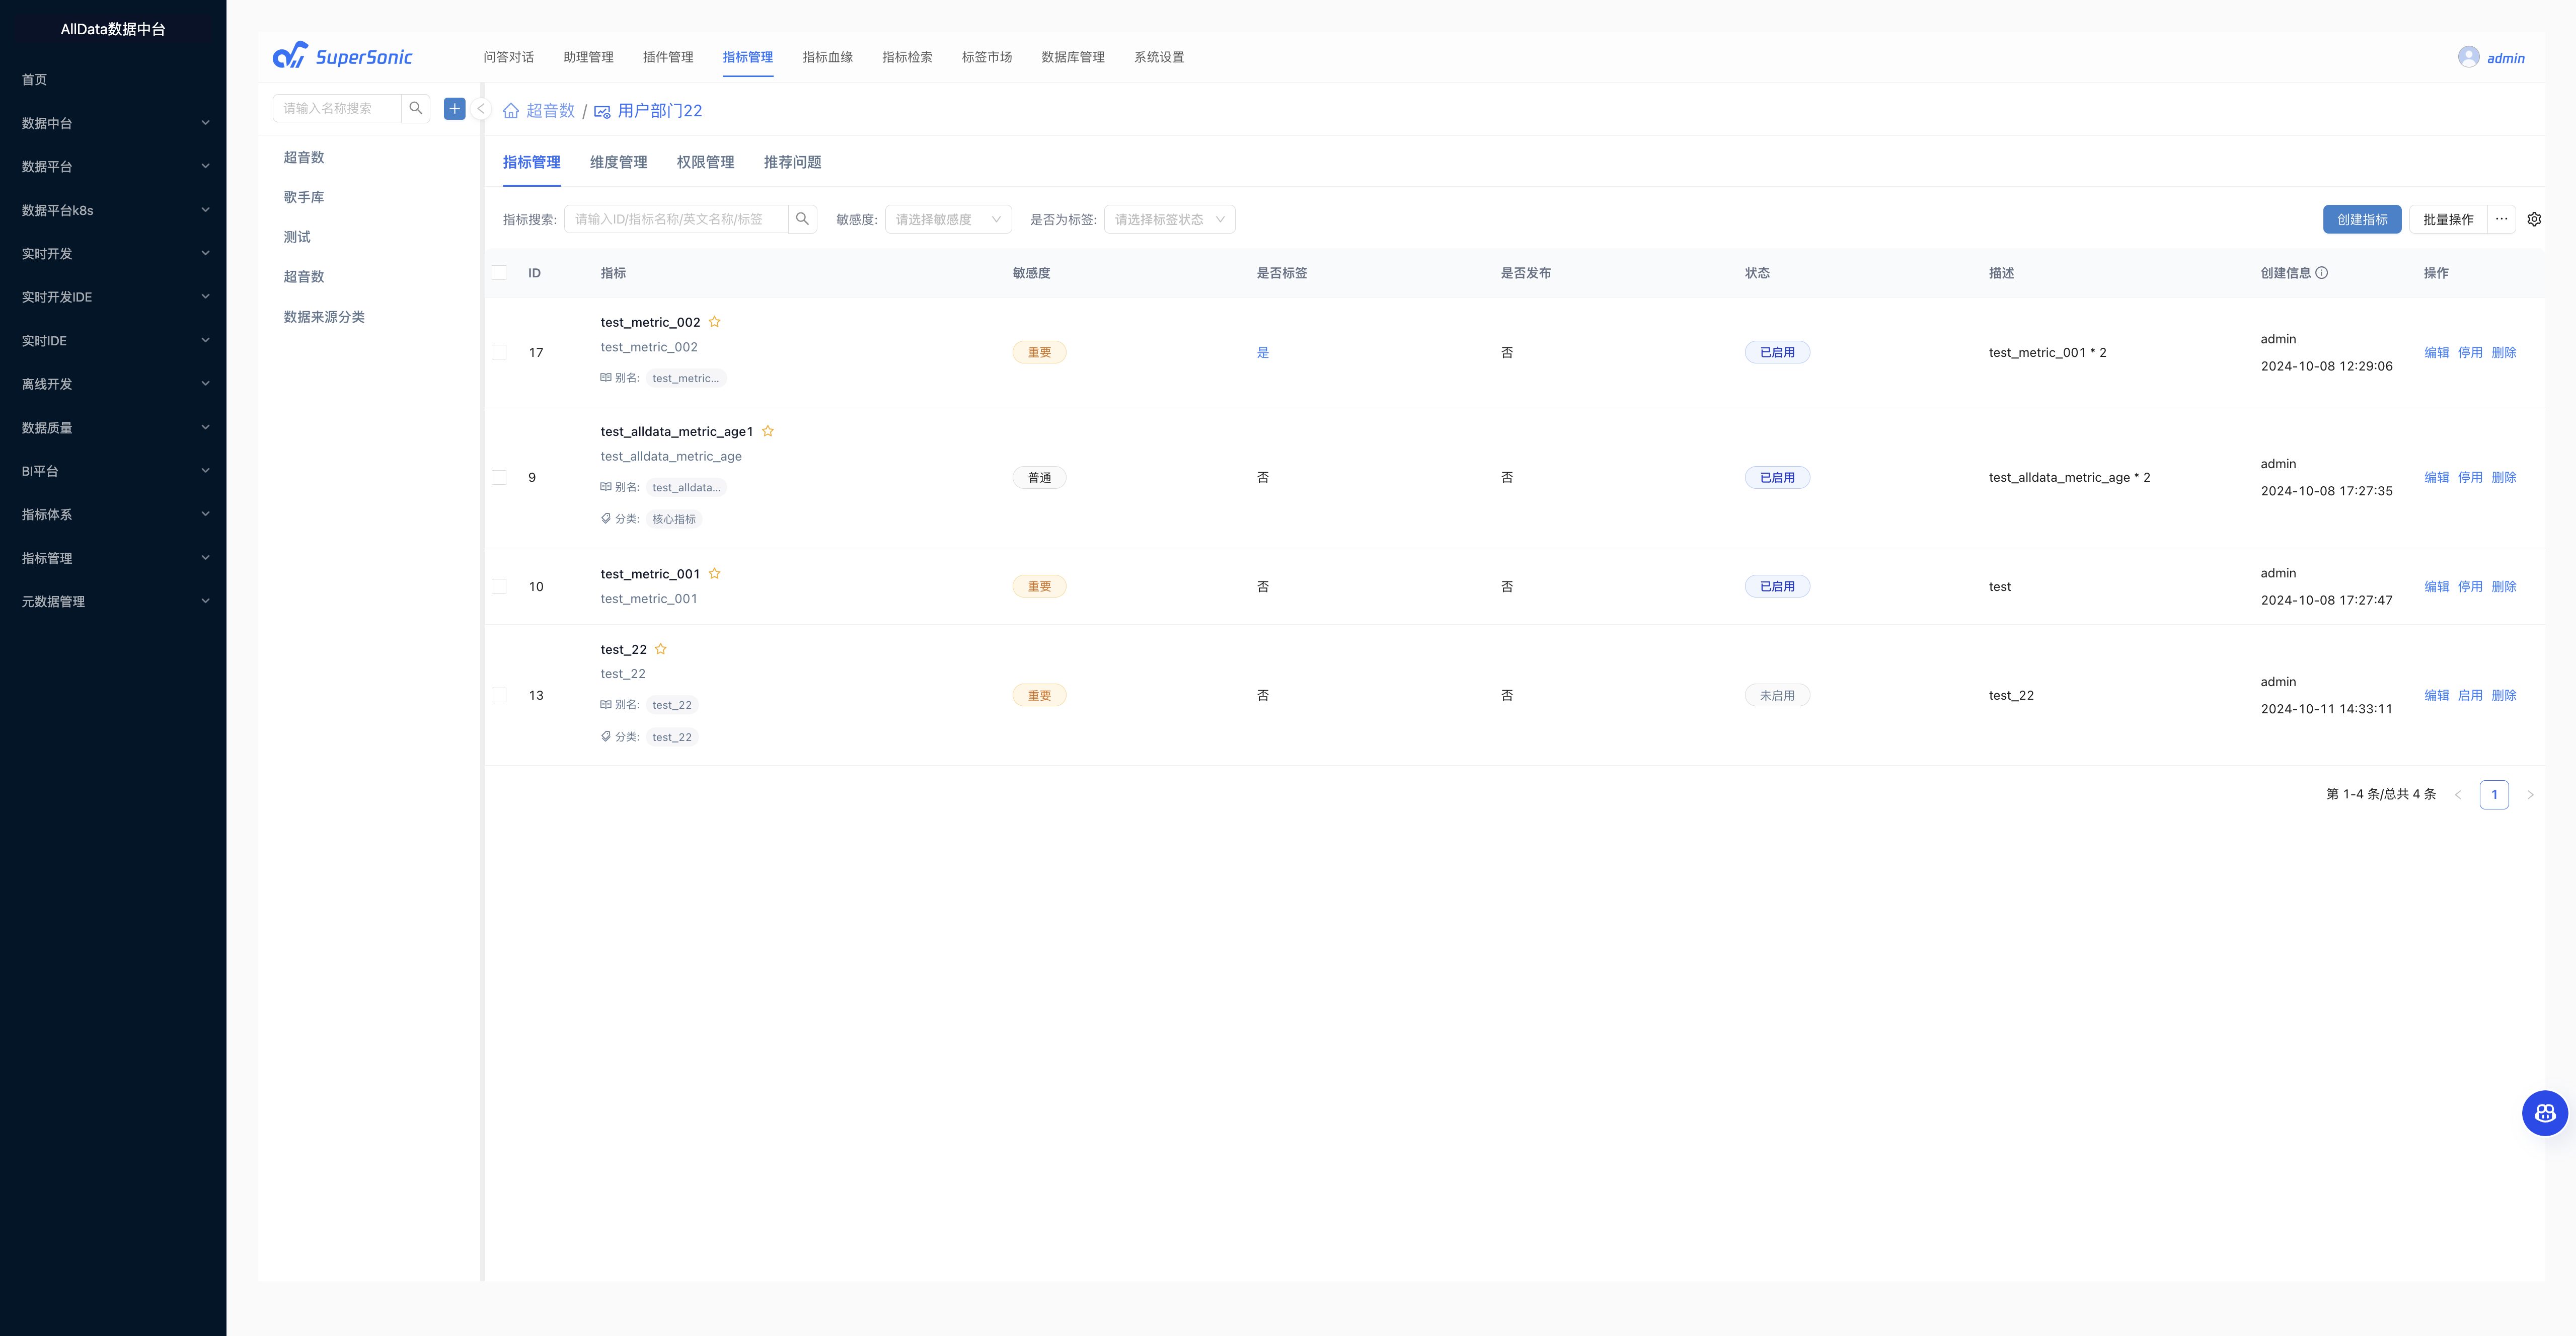Expand 指标体系 sidebar menu
Screen dimensions: 2576x1336
click(x=113, y=514)
